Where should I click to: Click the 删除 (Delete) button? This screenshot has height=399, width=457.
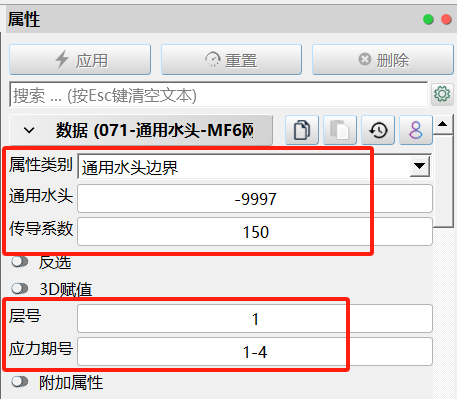[x=383, y=60]
